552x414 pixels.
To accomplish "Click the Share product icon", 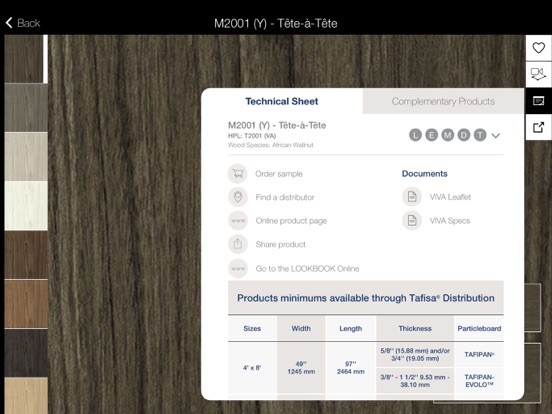I will (x=238, y=244).
